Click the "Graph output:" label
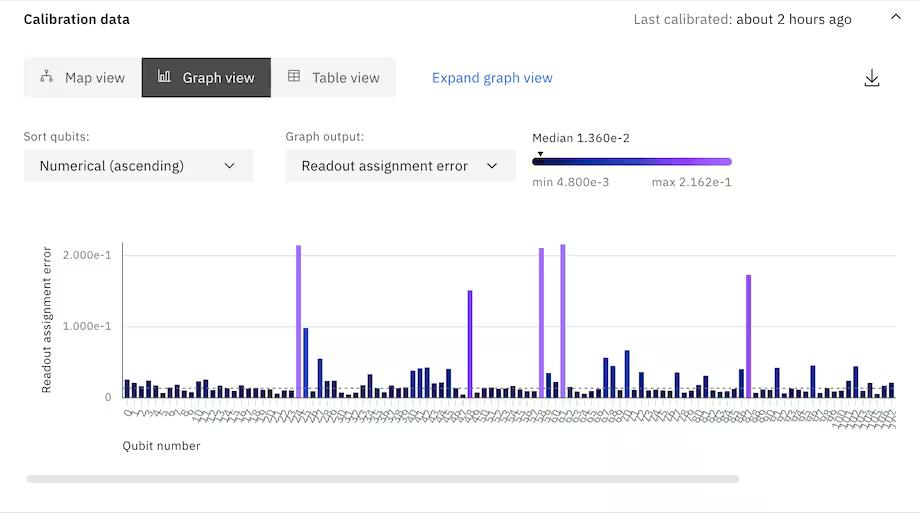 pos(324,137)
